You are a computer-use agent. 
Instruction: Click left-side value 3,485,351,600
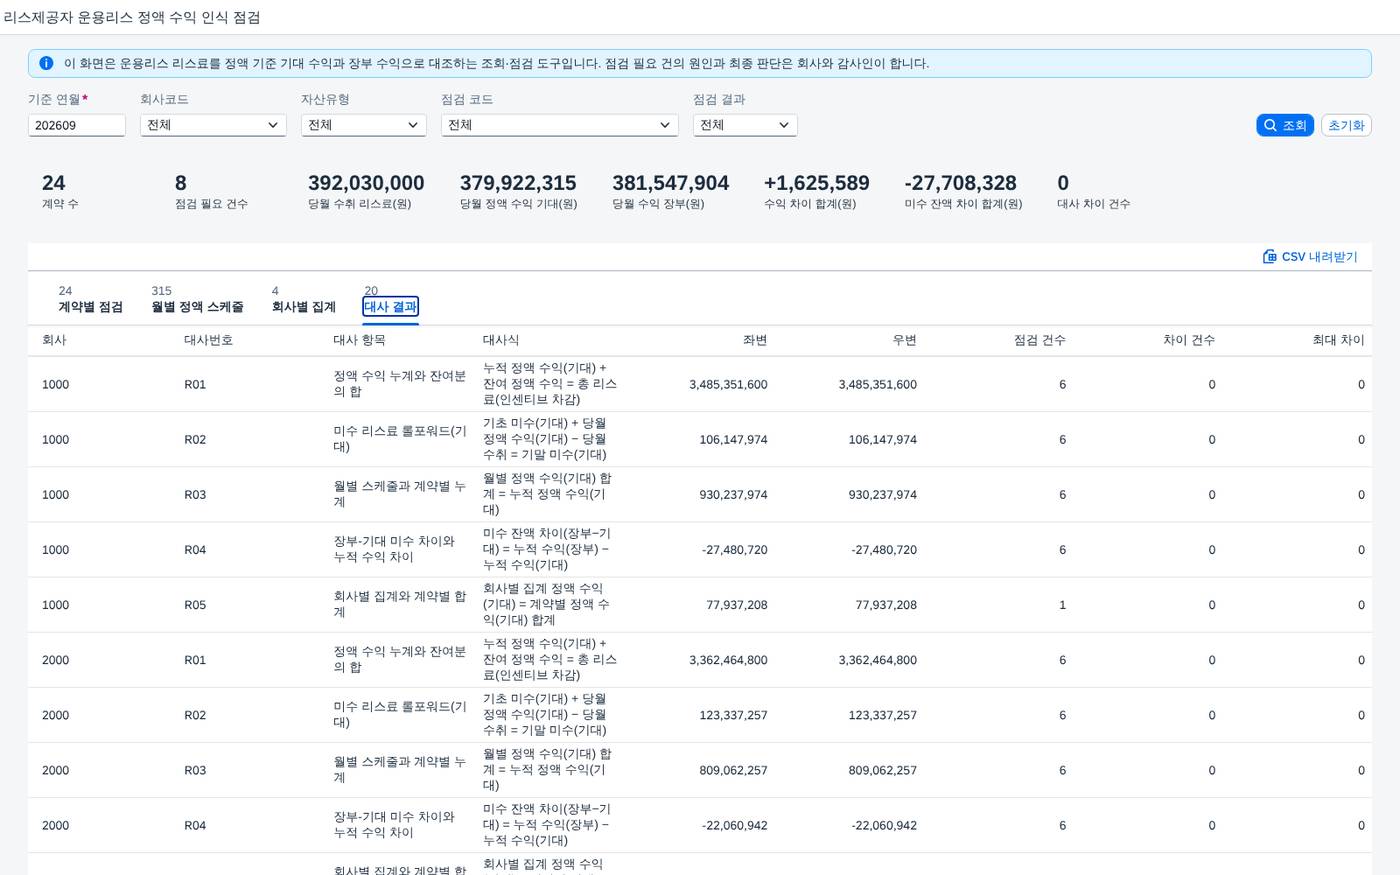pos(728,384)
